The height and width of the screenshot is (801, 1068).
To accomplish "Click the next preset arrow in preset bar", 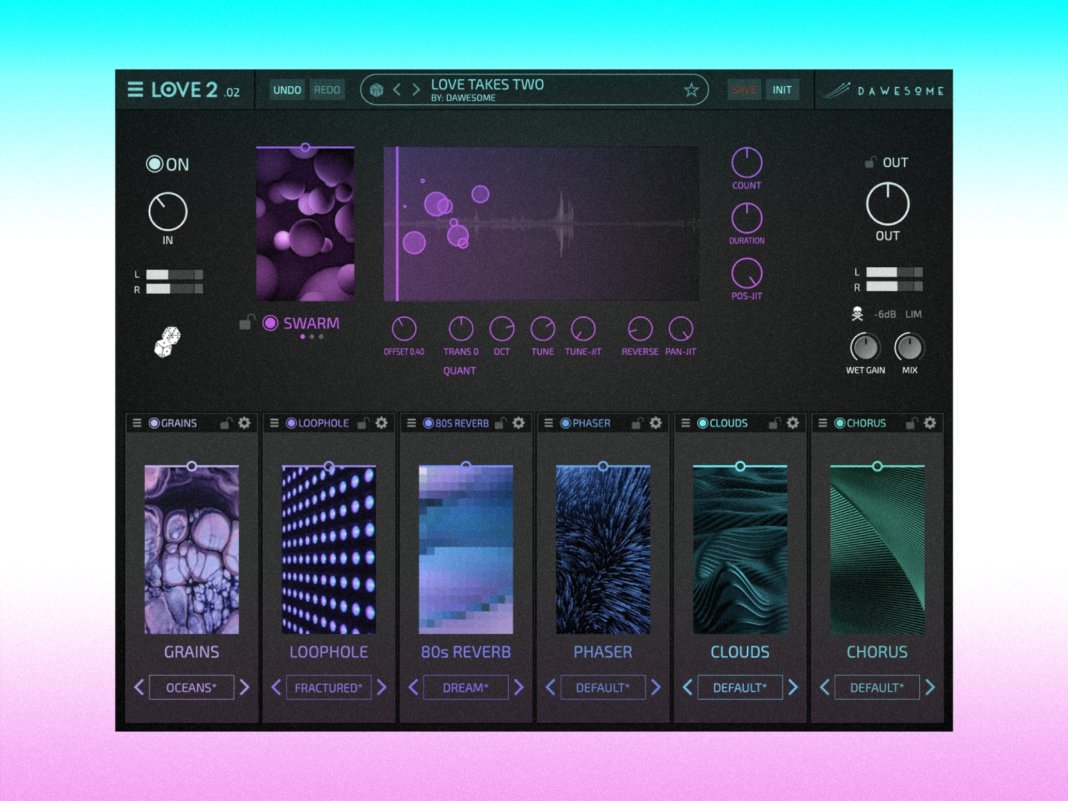I will coord(415,90).
